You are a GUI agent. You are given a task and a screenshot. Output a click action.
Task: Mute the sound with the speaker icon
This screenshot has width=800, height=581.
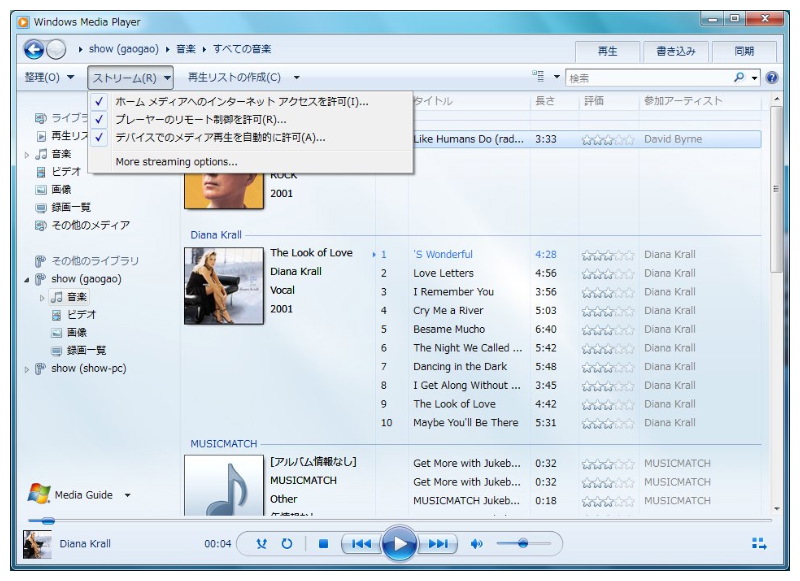(477, 544)
